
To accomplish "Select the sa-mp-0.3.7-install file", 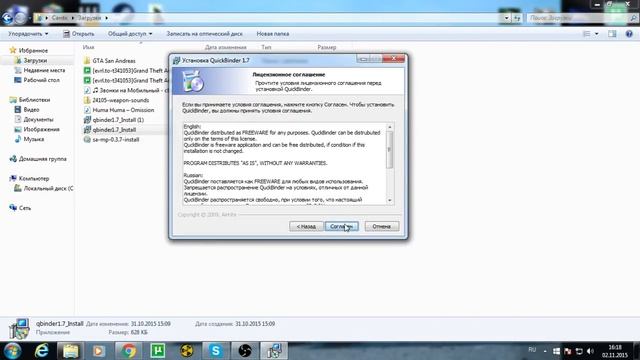I will 116,139.
